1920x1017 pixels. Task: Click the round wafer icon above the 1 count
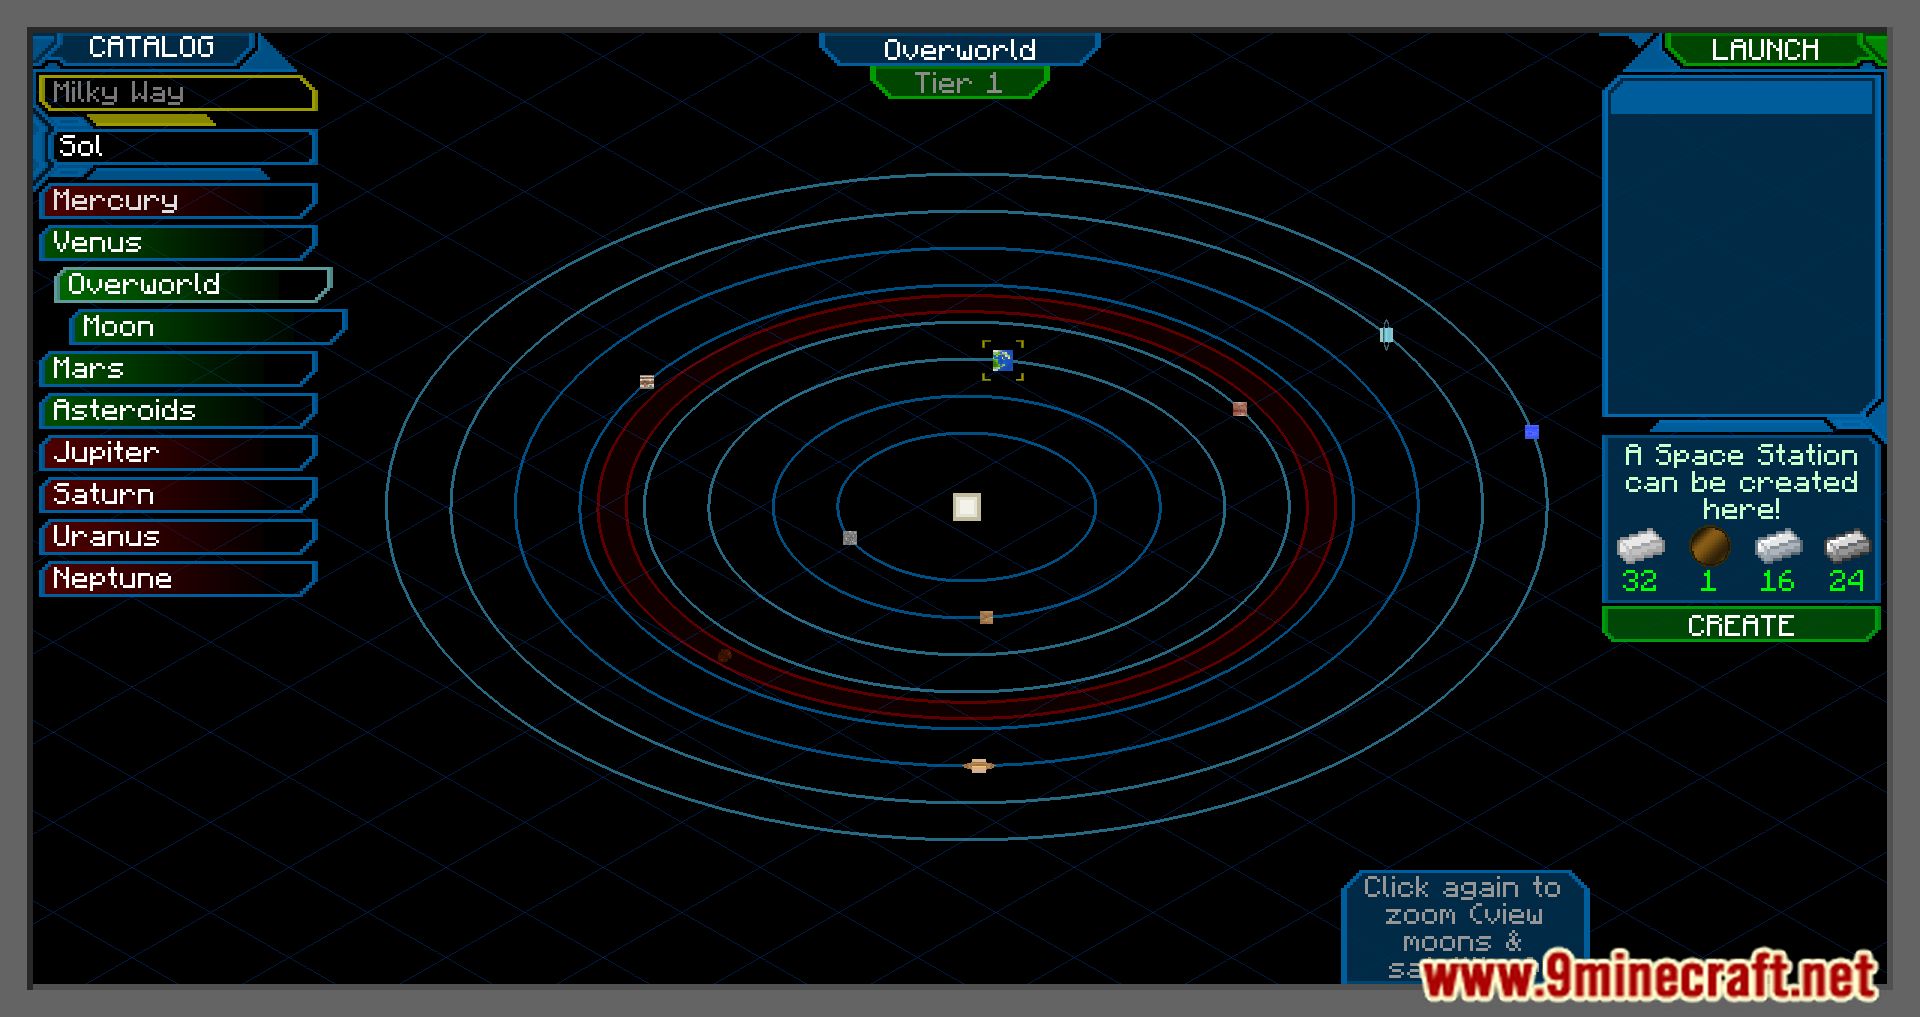(x=1709, y=547)
